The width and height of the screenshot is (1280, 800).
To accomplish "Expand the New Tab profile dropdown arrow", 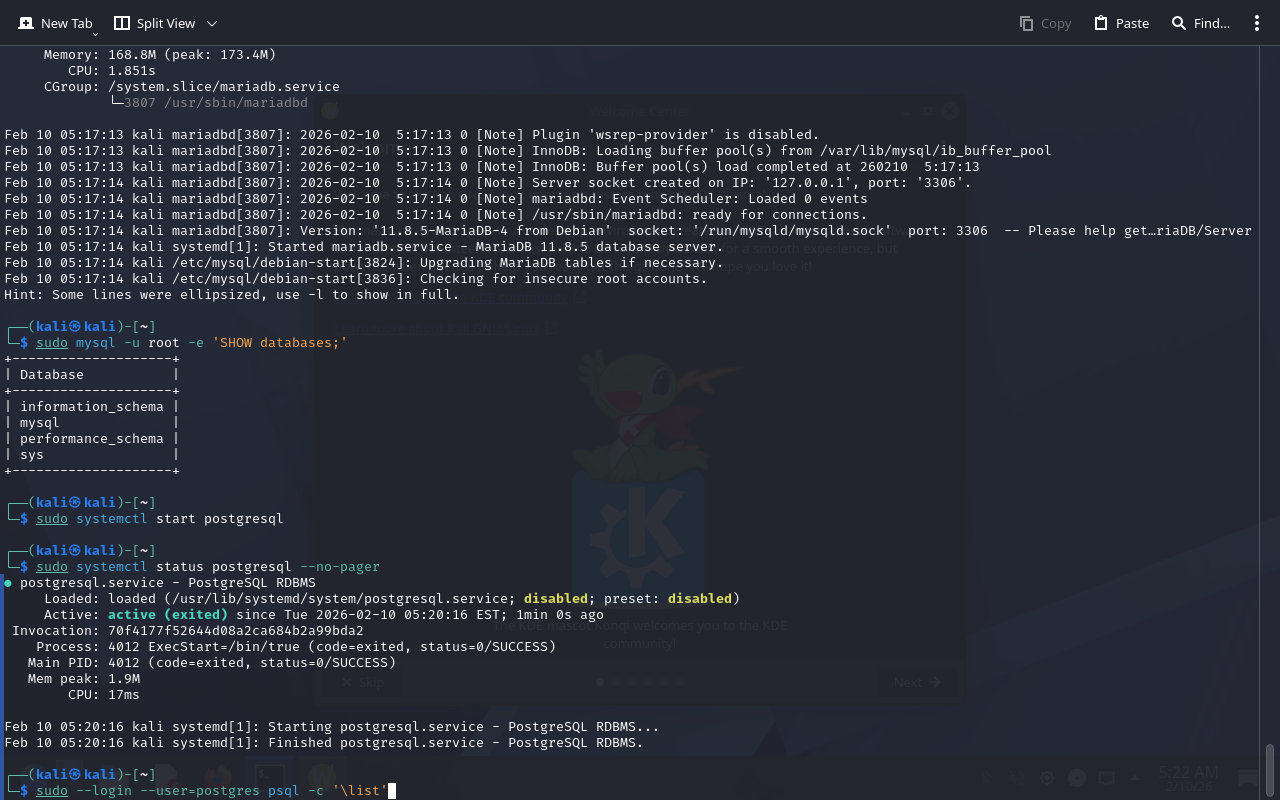I will [95, 35].
